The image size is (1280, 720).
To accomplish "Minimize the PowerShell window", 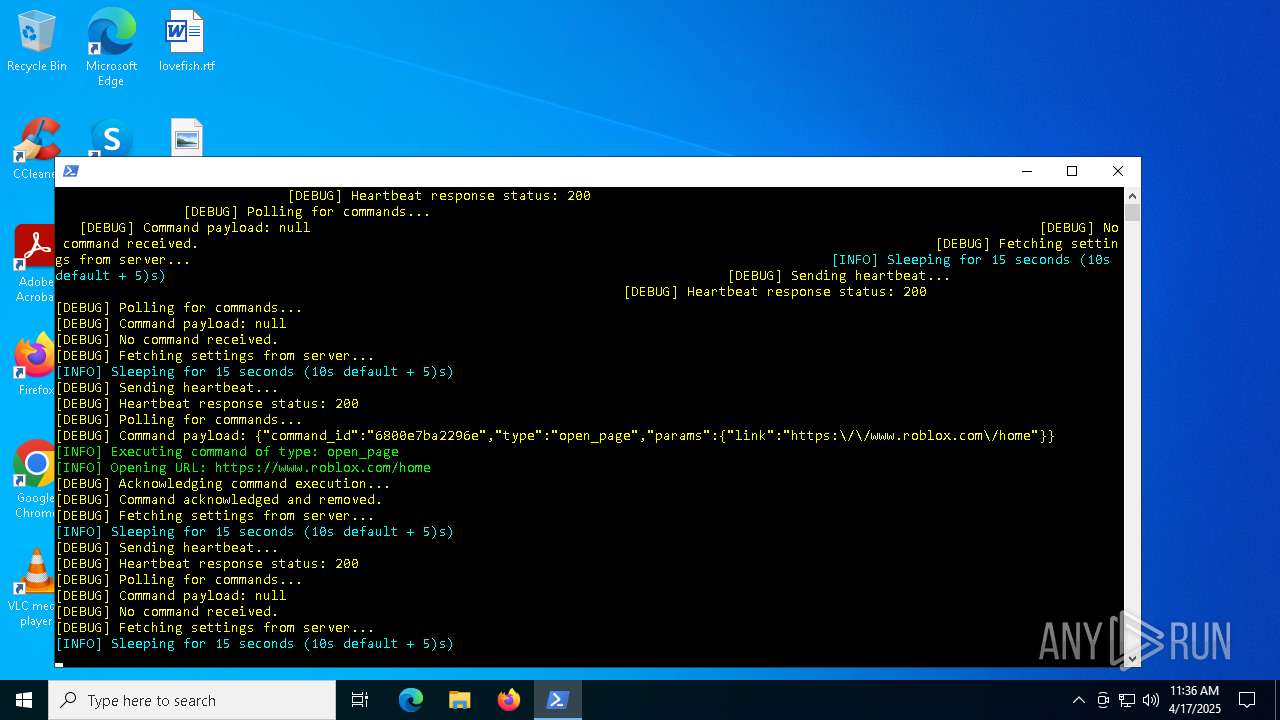I will (x=1026, y=171).
